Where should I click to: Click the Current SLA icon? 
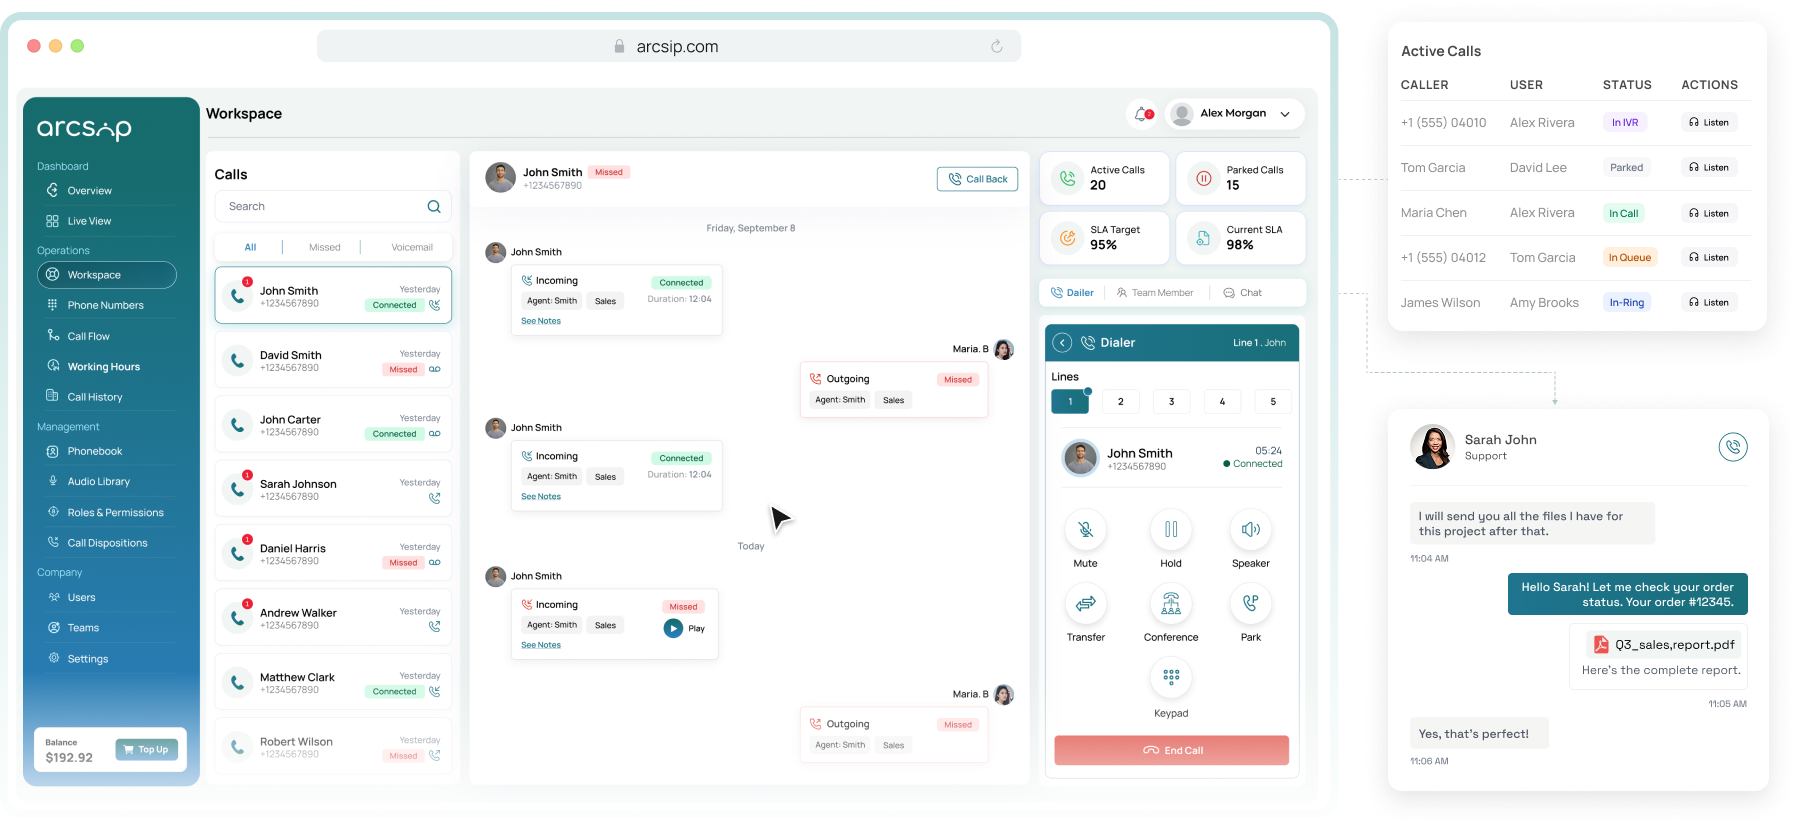1204,238
